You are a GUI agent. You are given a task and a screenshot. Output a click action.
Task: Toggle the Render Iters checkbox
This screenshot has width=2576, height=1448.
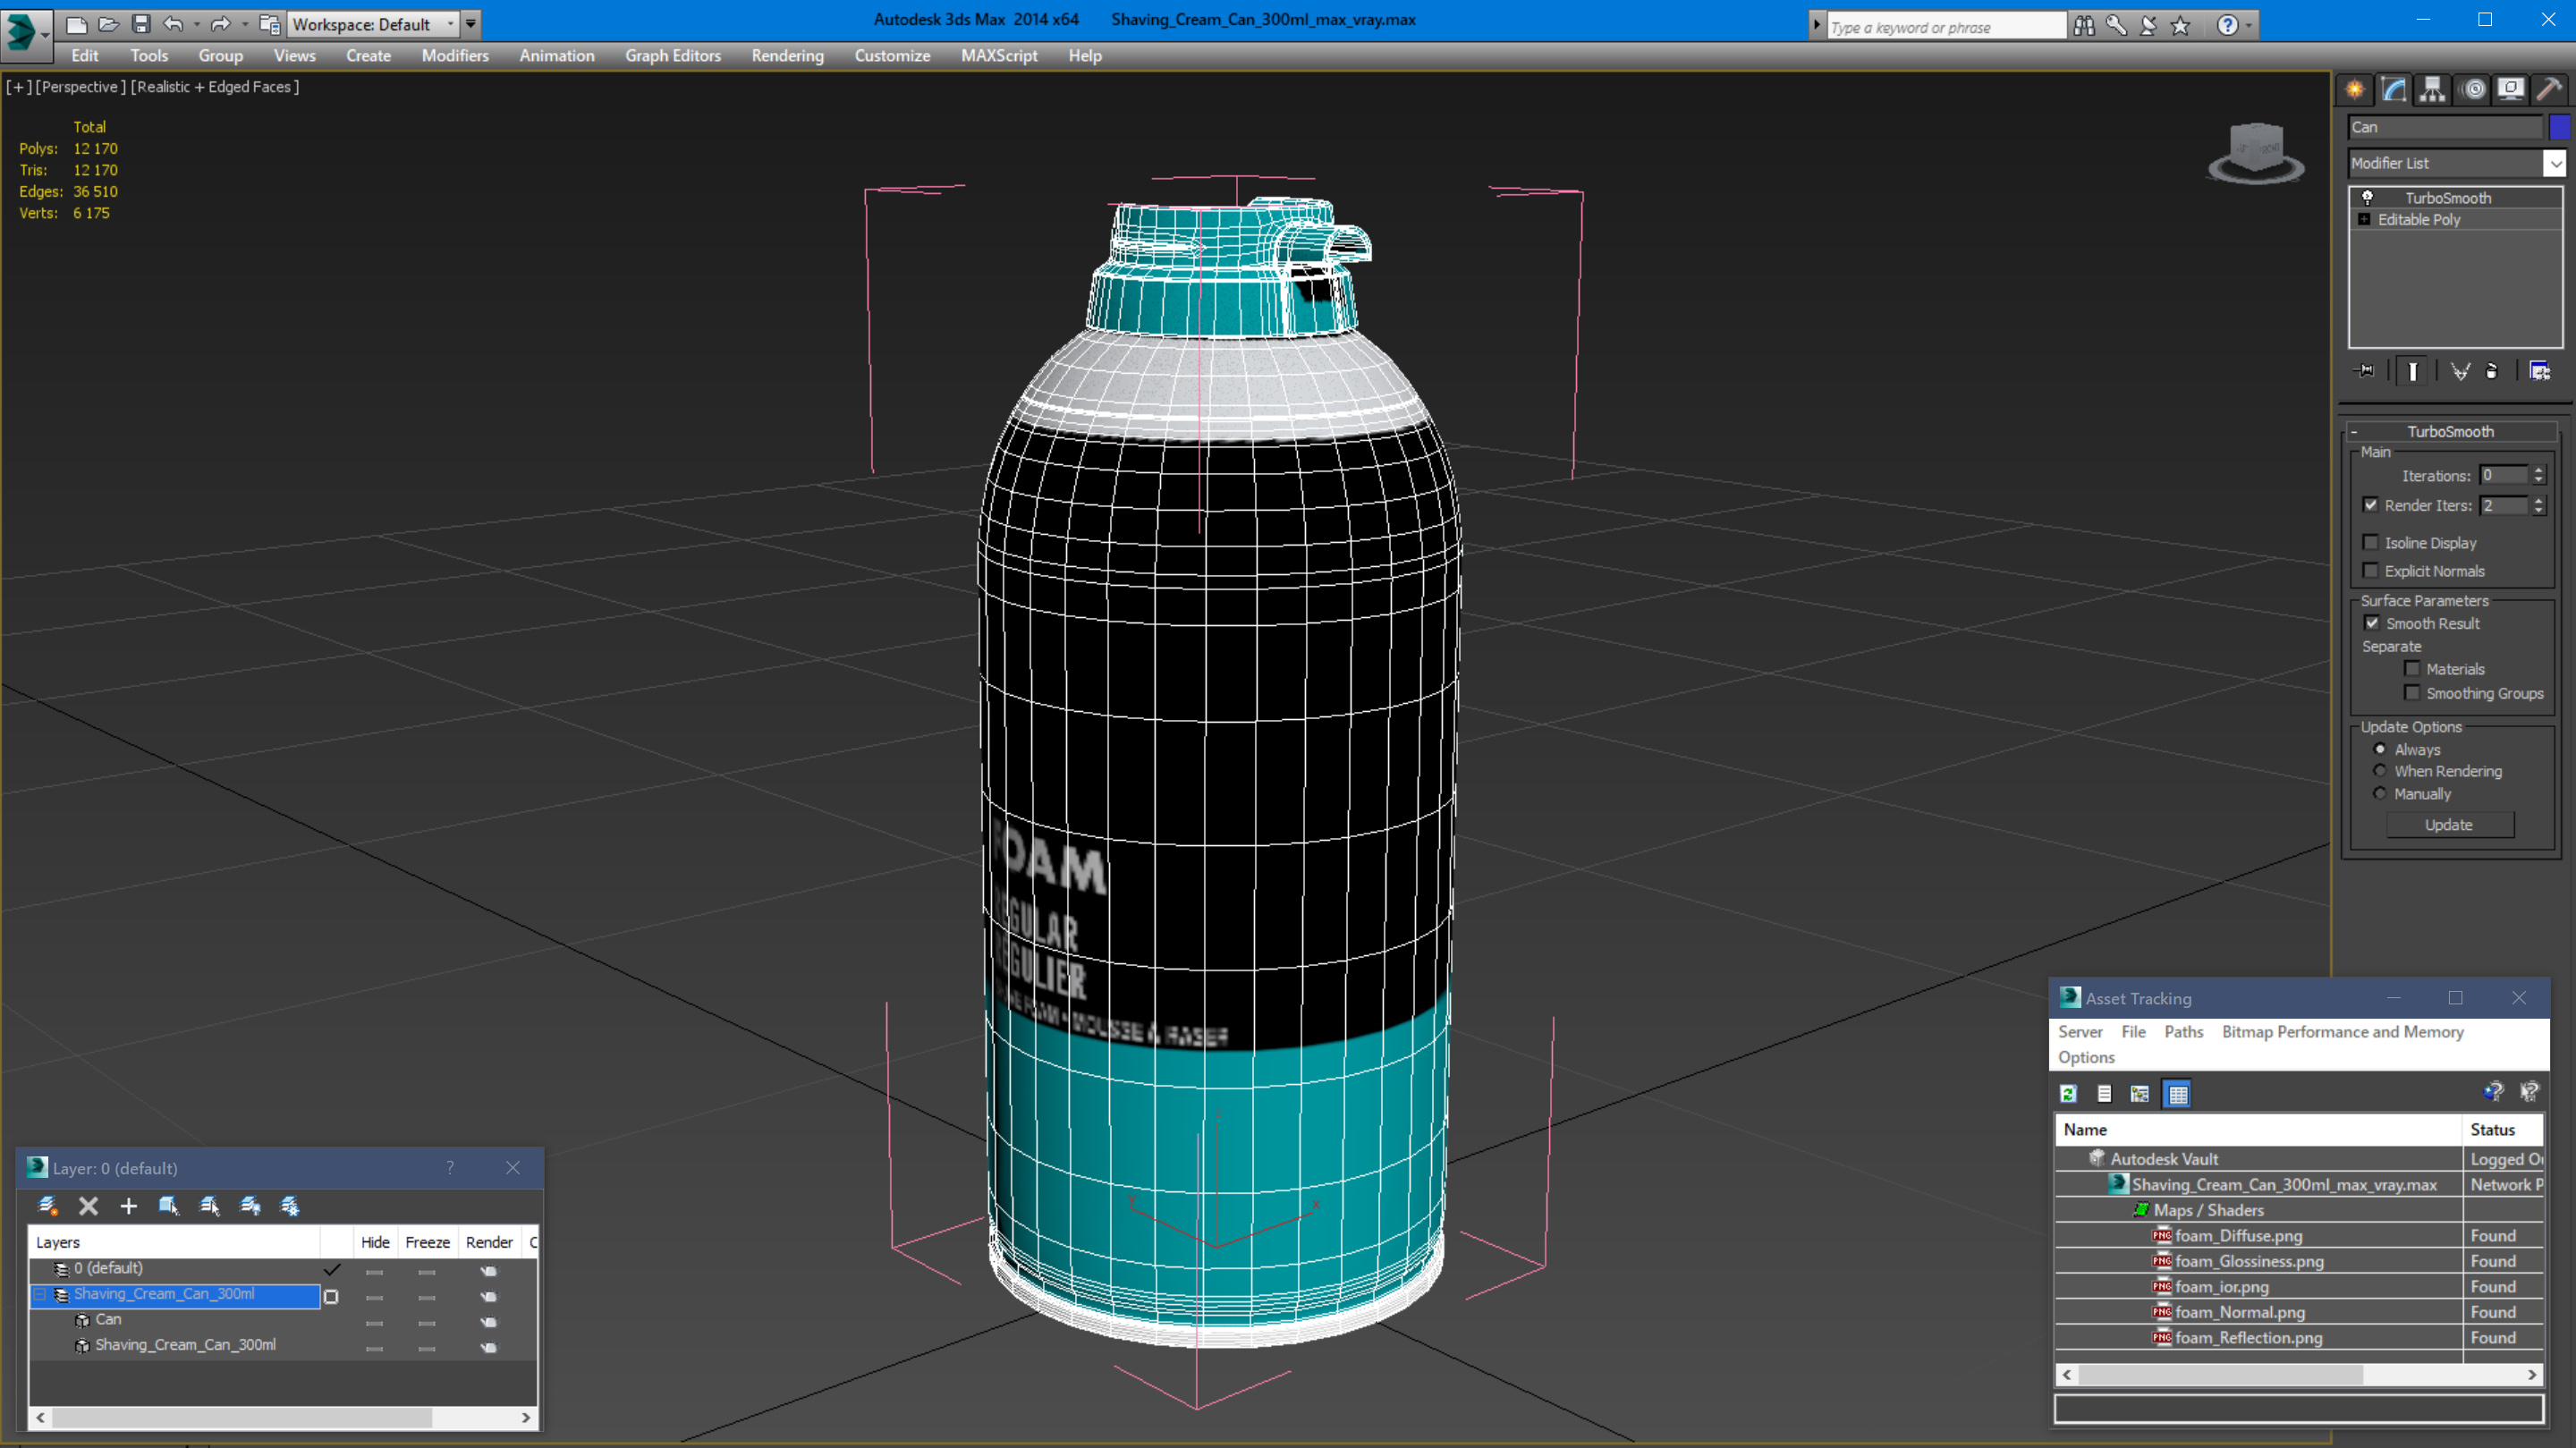2371,505
